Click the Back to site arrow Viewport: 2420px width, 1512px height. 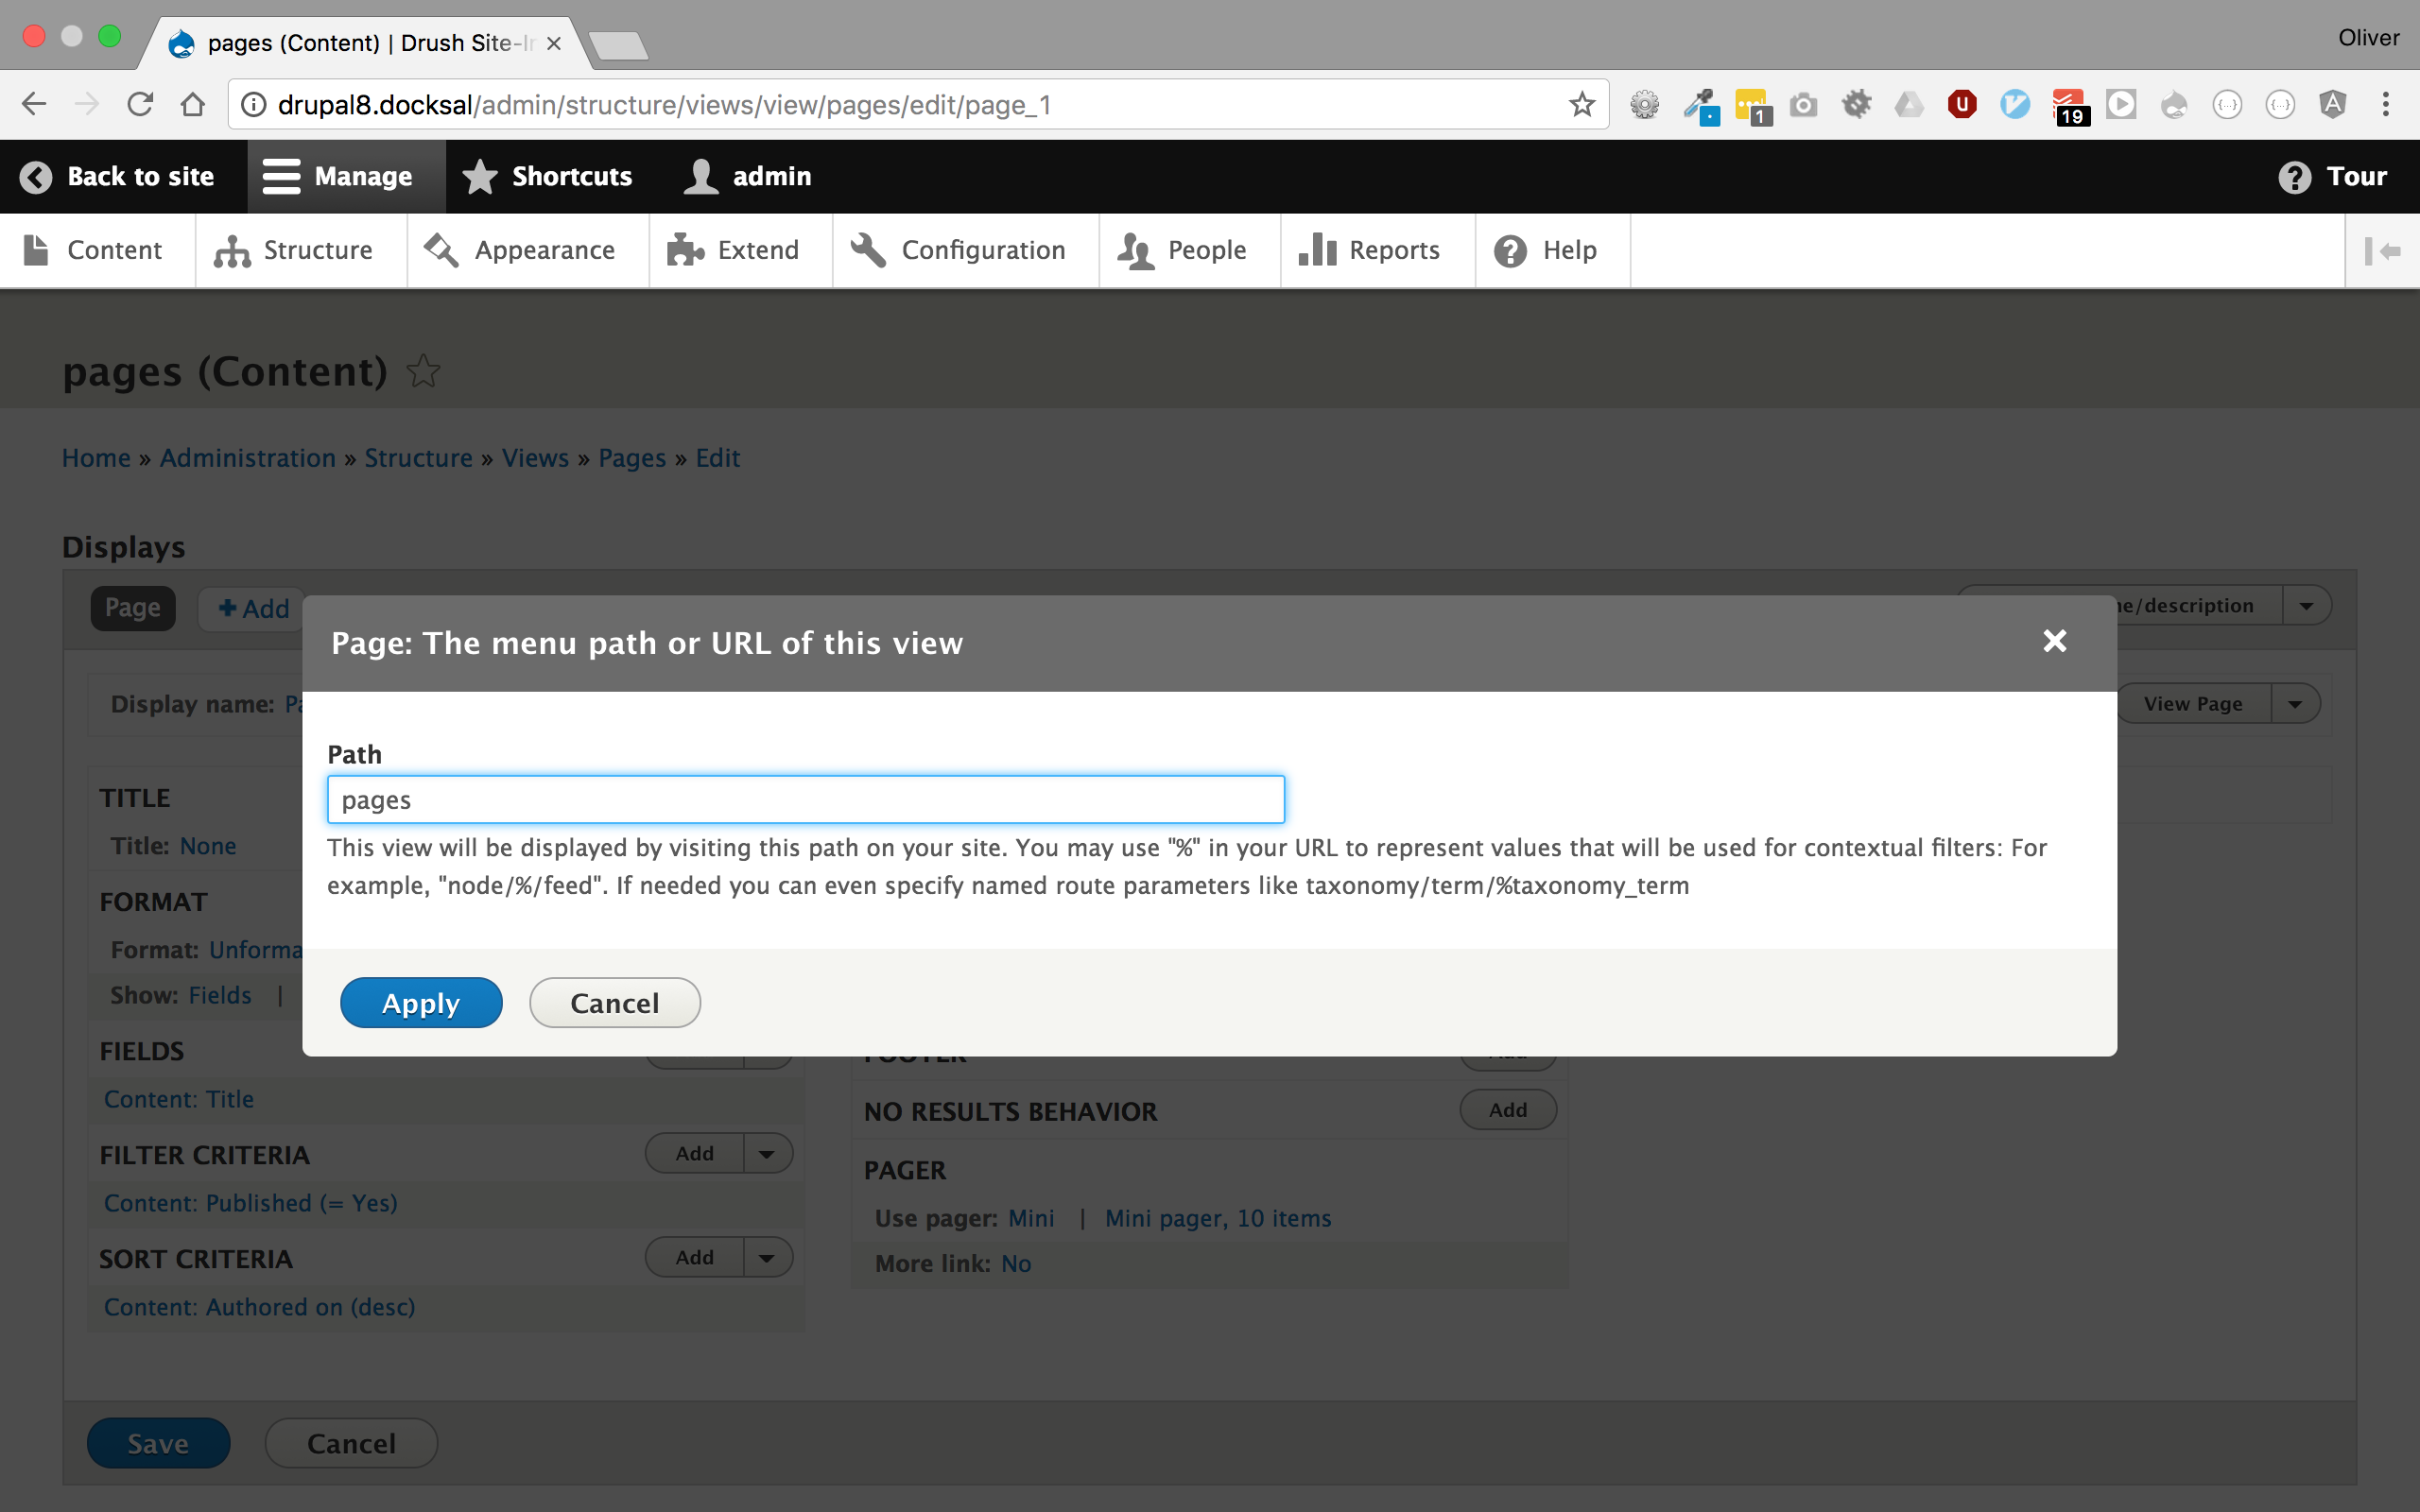[x=37, y=177]
